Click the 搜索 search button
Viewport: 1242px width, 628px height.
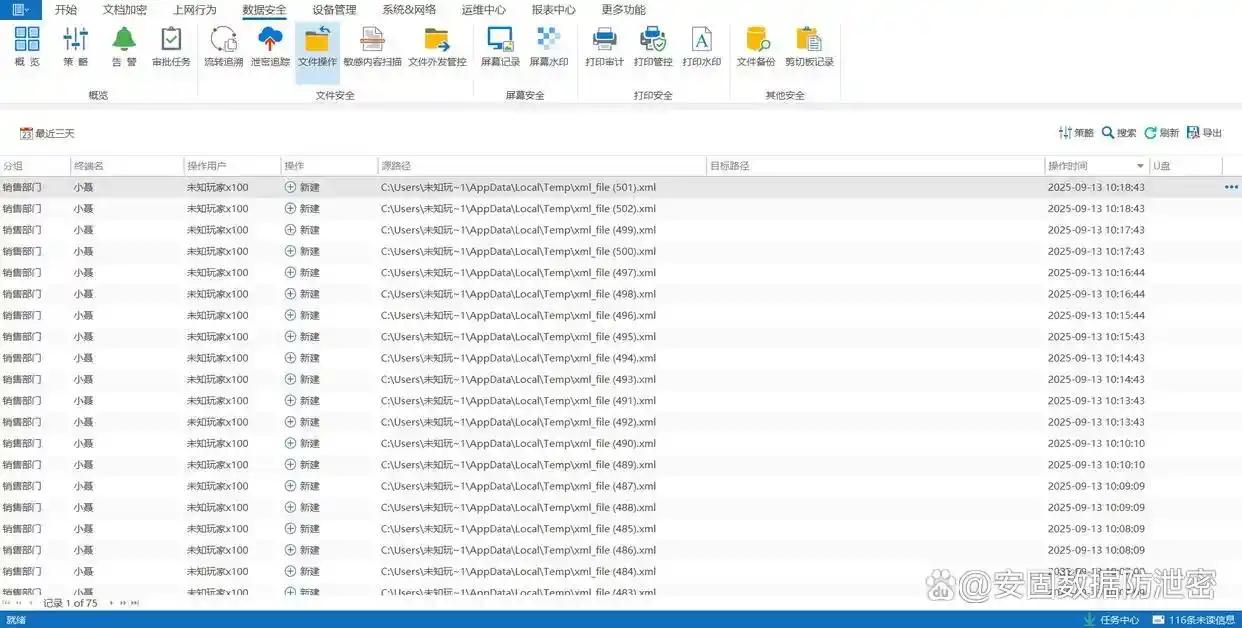click(1119, 133)
